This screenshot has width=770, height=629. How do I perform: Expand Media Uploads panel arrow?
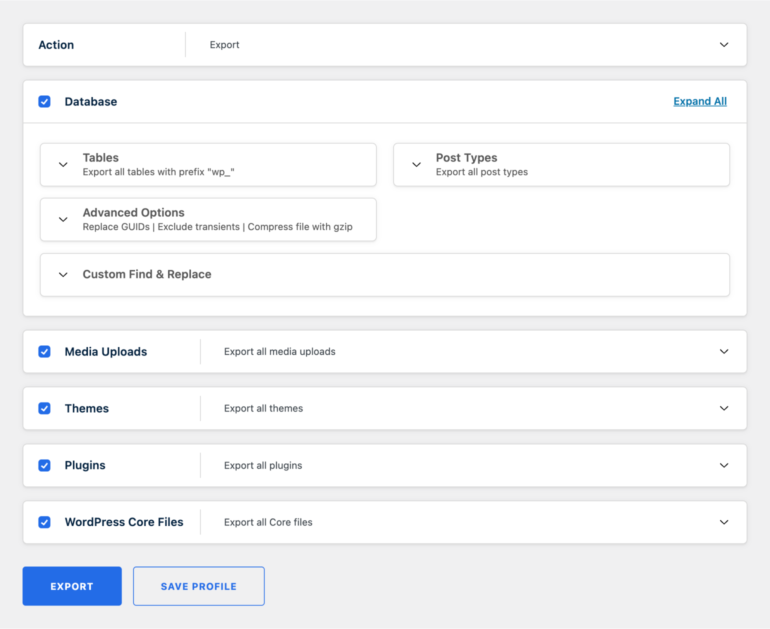(724, 352)
